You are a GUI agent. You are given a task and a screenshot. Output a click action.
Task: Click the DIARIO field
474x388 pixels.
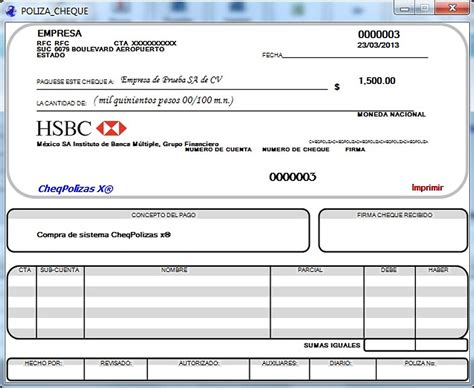coord(343,369)
